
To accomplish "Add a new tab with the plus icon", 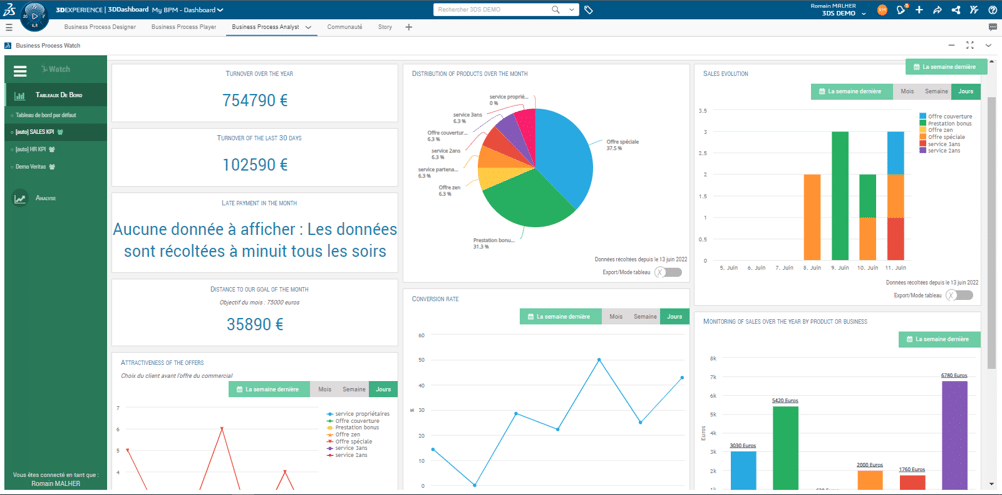I will pyautogui.click(x=409, y=27).
